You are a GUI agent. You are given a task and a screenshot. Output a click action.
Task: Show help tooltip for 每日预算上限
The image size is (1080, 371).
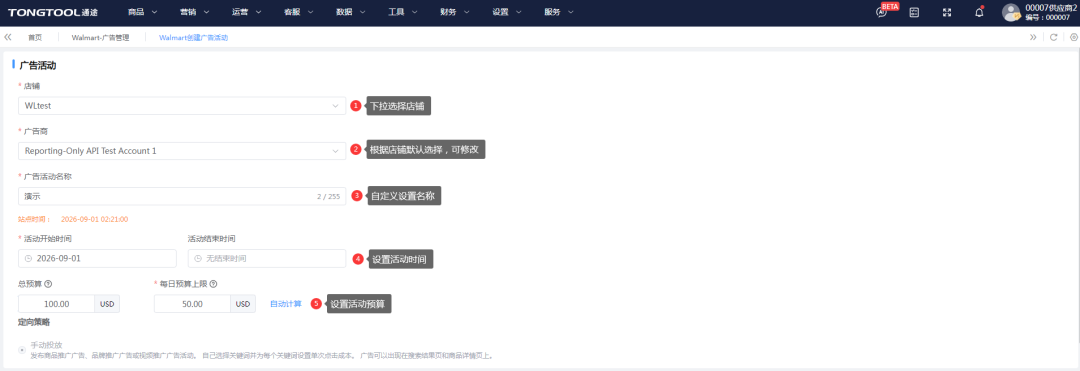click(214, 284)
